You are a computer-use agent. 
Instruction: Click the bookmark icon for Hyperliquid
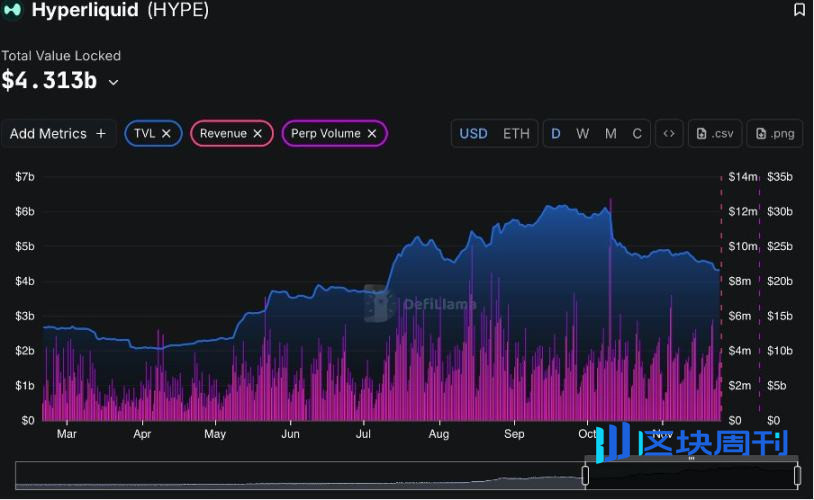point(799,10)
